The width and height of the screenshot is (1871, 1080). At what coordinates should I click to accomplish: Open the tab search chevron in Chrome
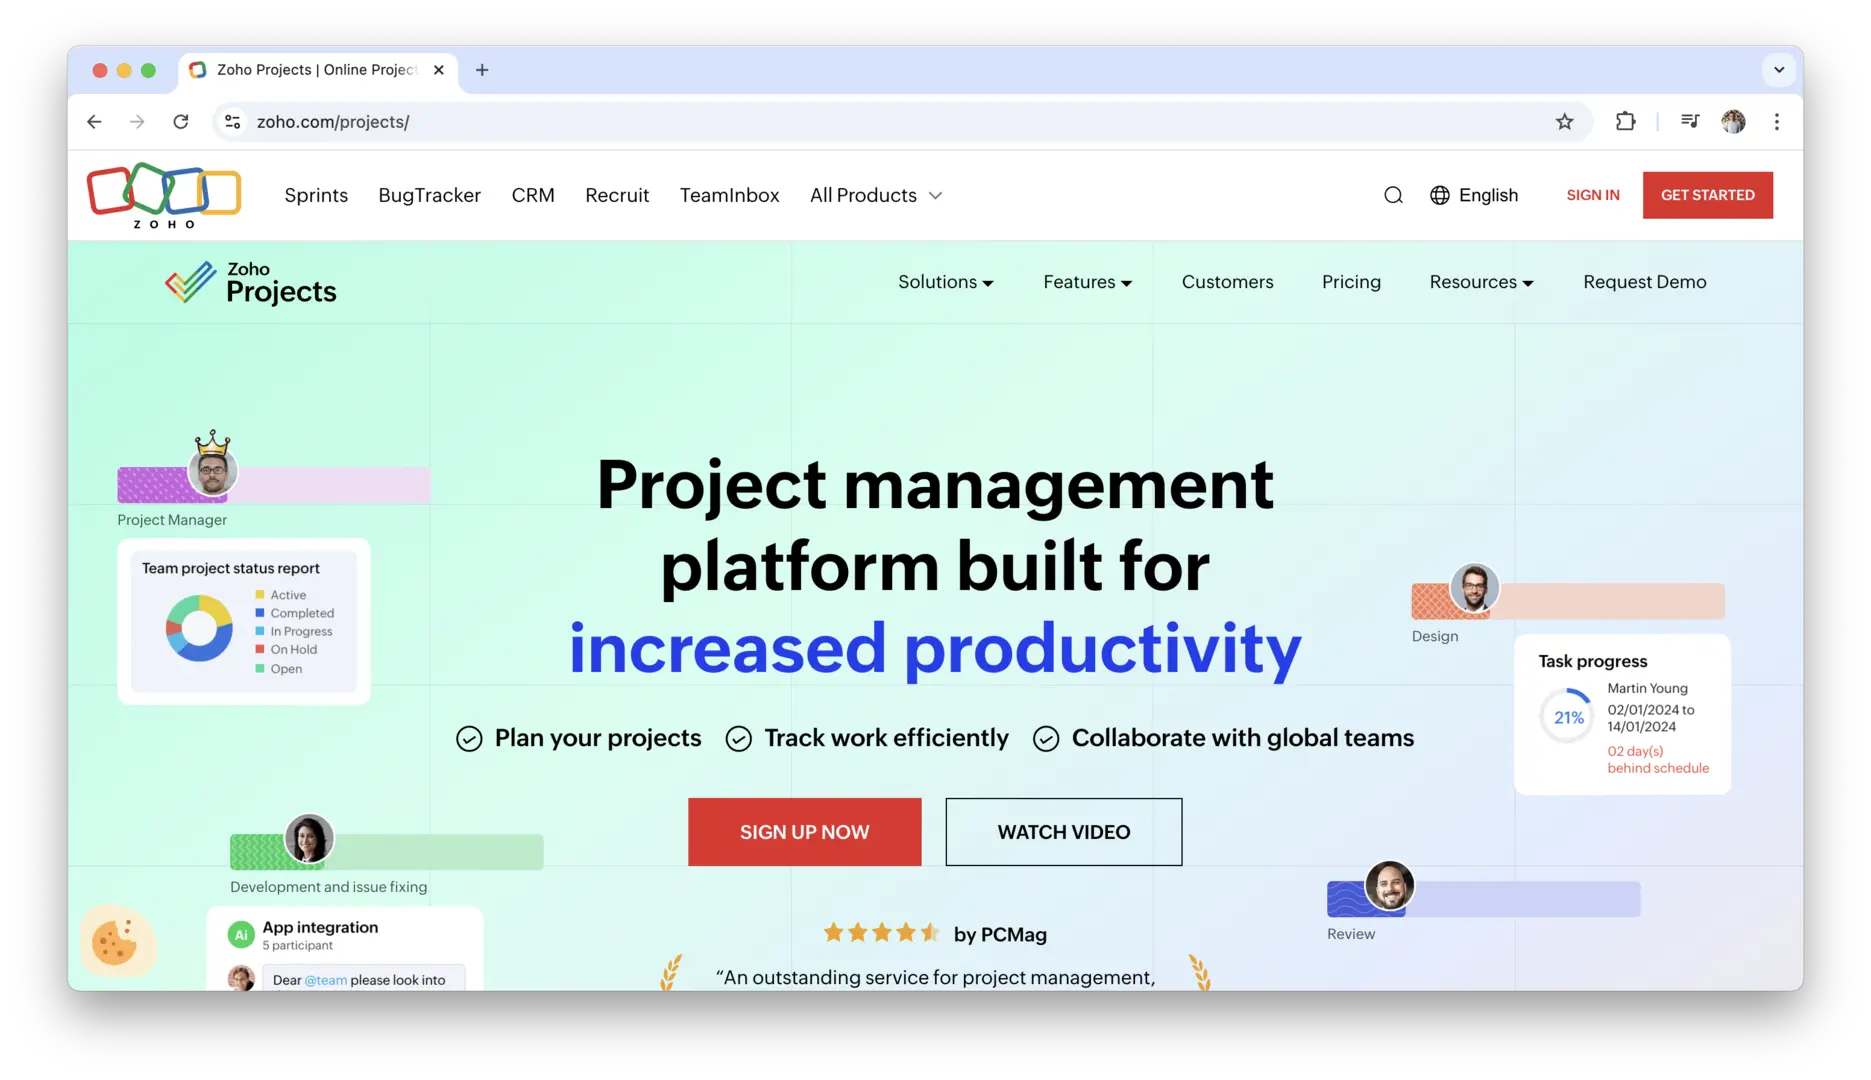coord(1779,70)
